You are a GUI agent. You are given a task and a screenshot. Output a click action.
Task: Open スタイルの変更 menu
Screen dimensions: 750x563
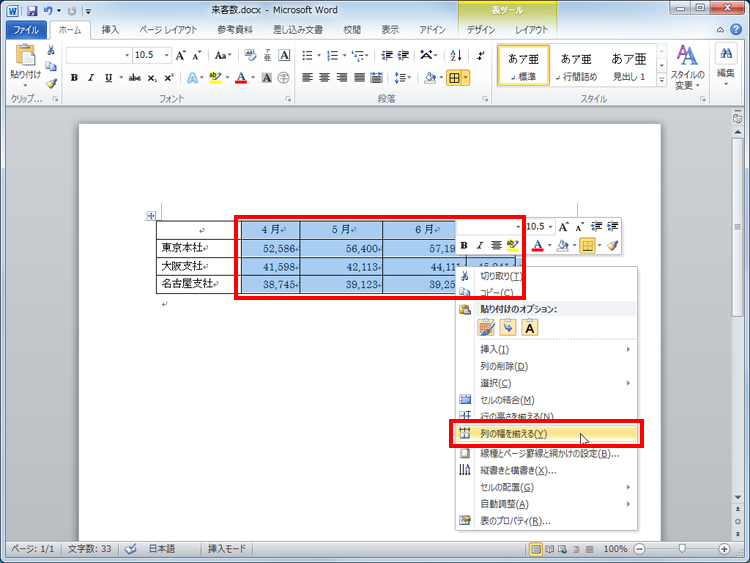tap(687, 68)
